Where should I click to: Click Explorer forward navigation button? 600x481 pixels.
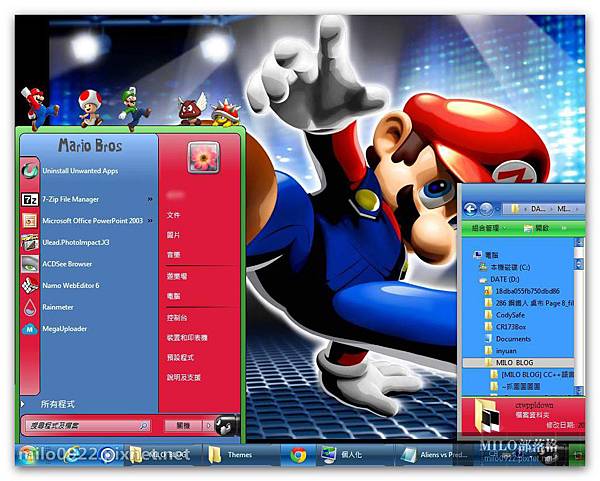pos(486,209)
